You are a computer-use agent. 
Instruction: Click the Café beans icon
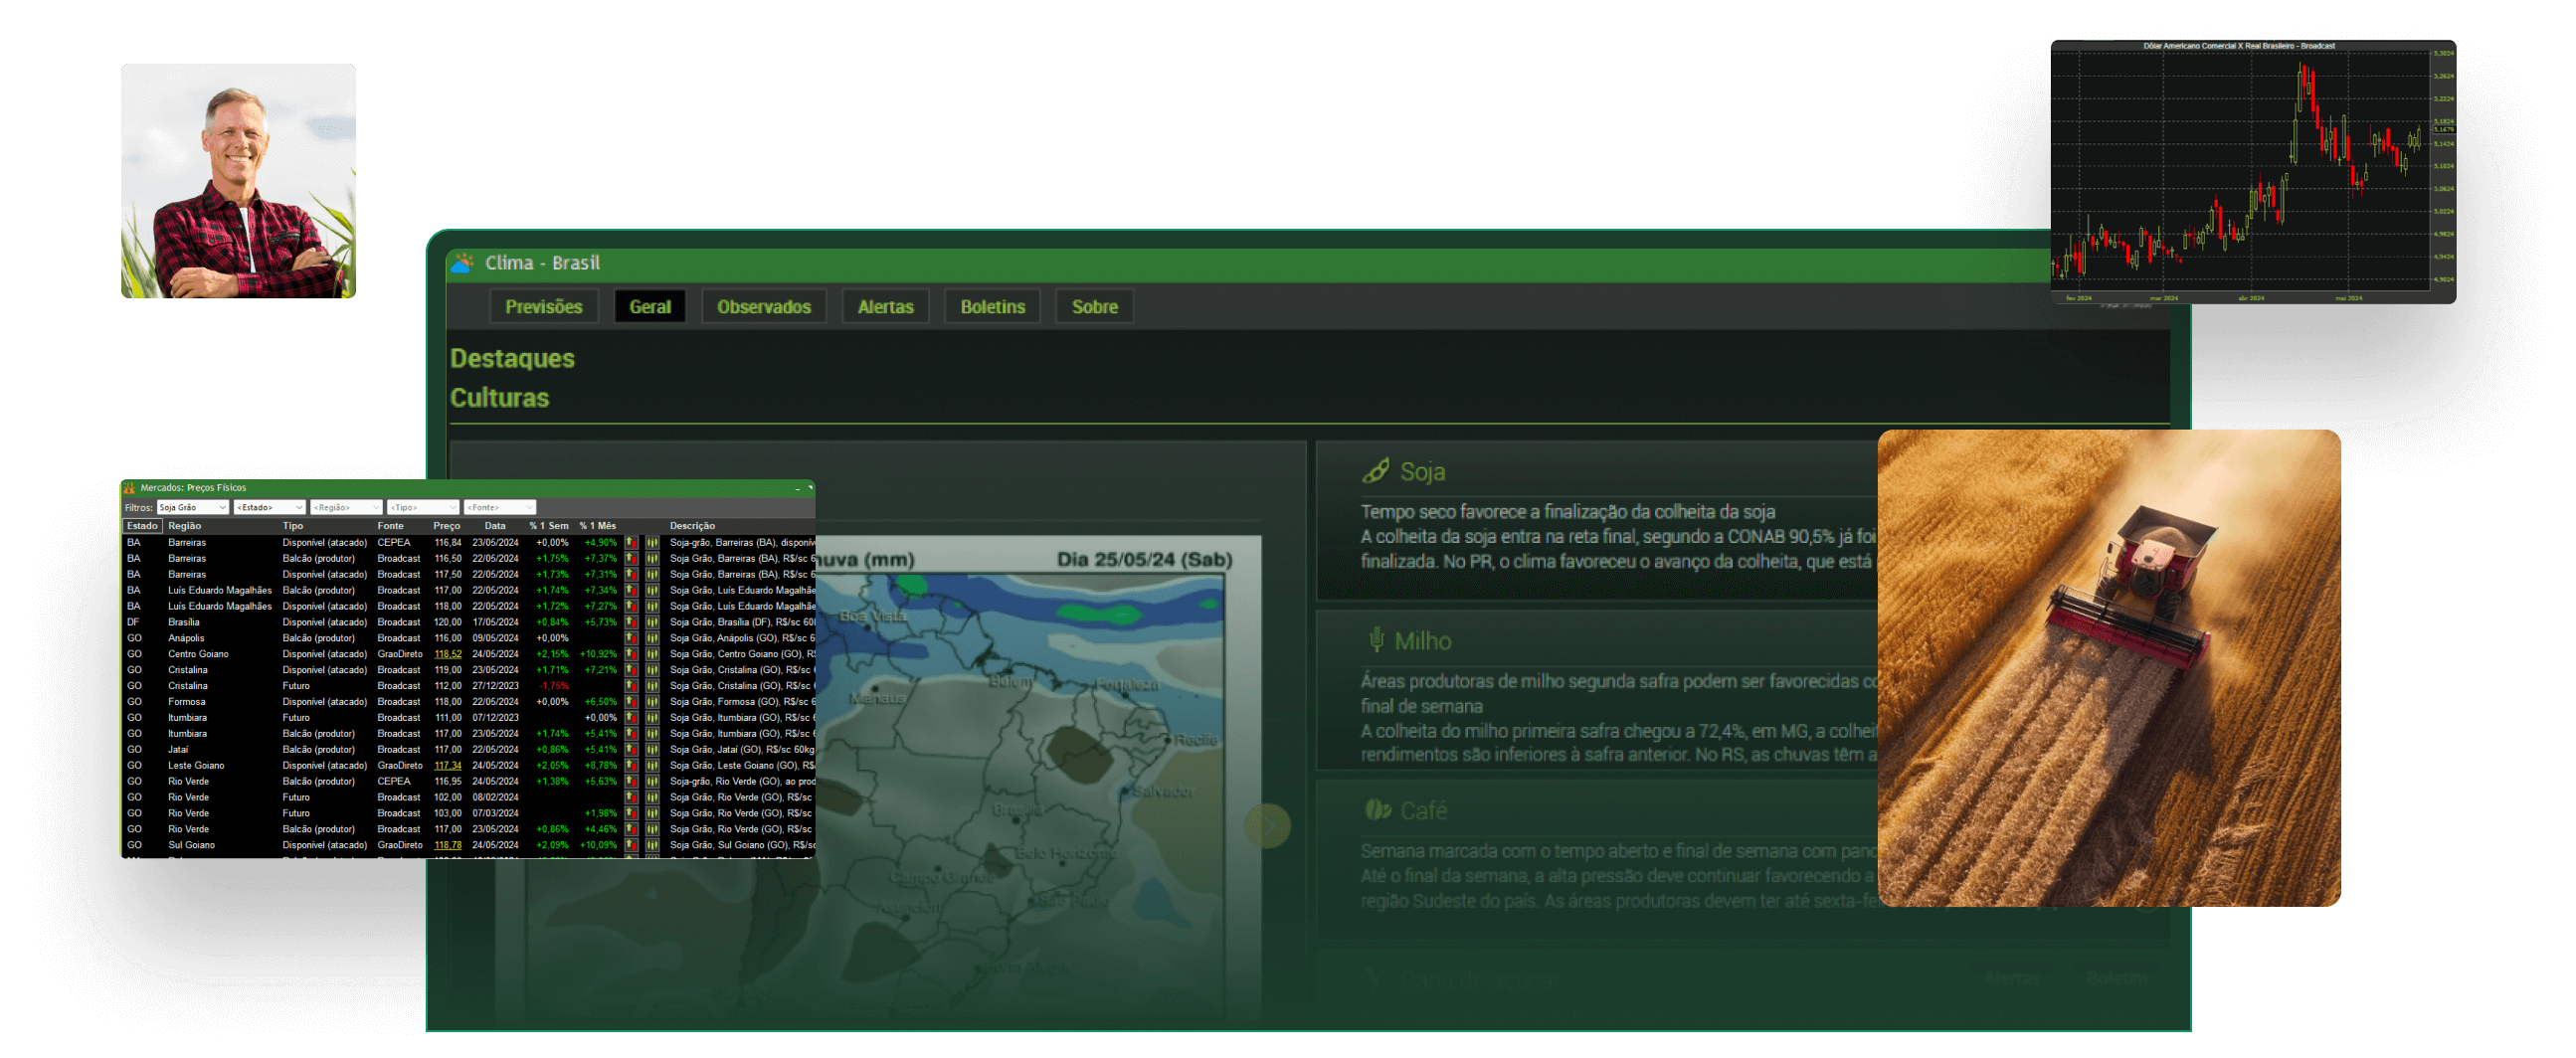1378,810
